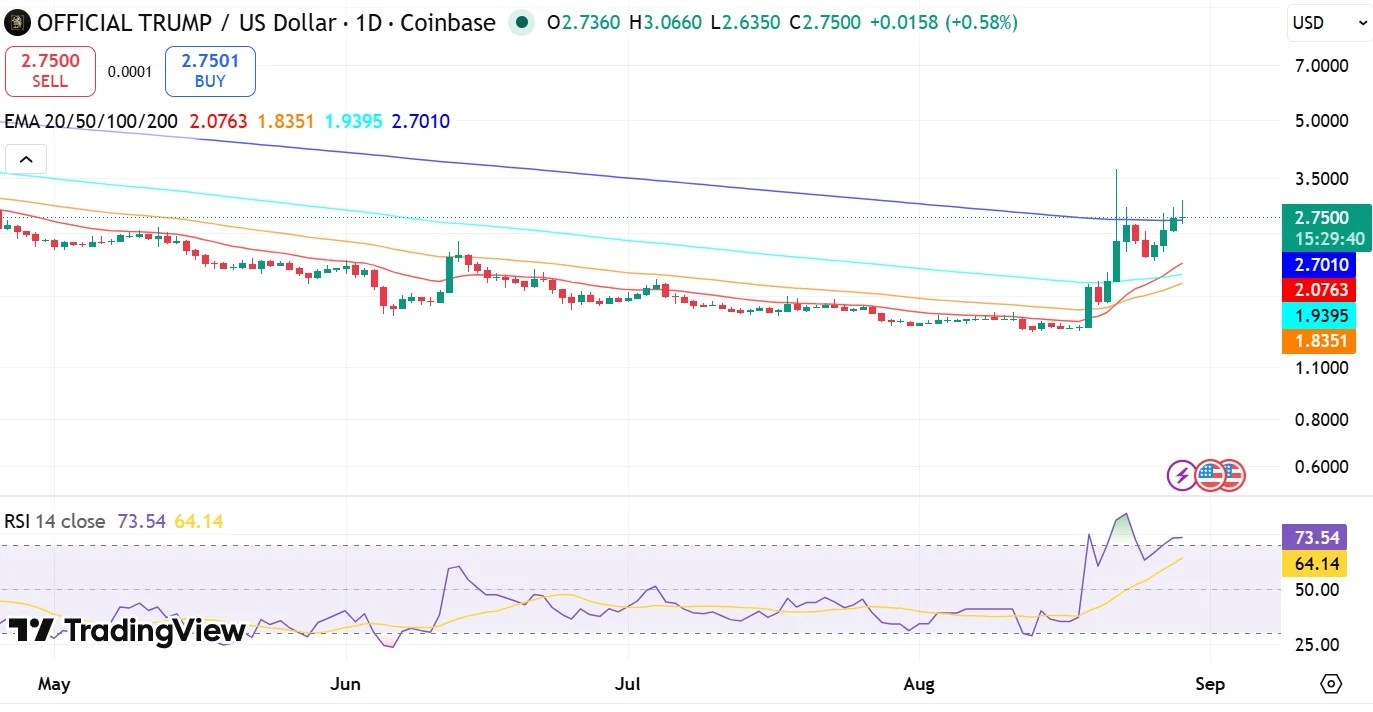
Task: Click the 5.0000 price axis level
Action: coord(1322,121)
